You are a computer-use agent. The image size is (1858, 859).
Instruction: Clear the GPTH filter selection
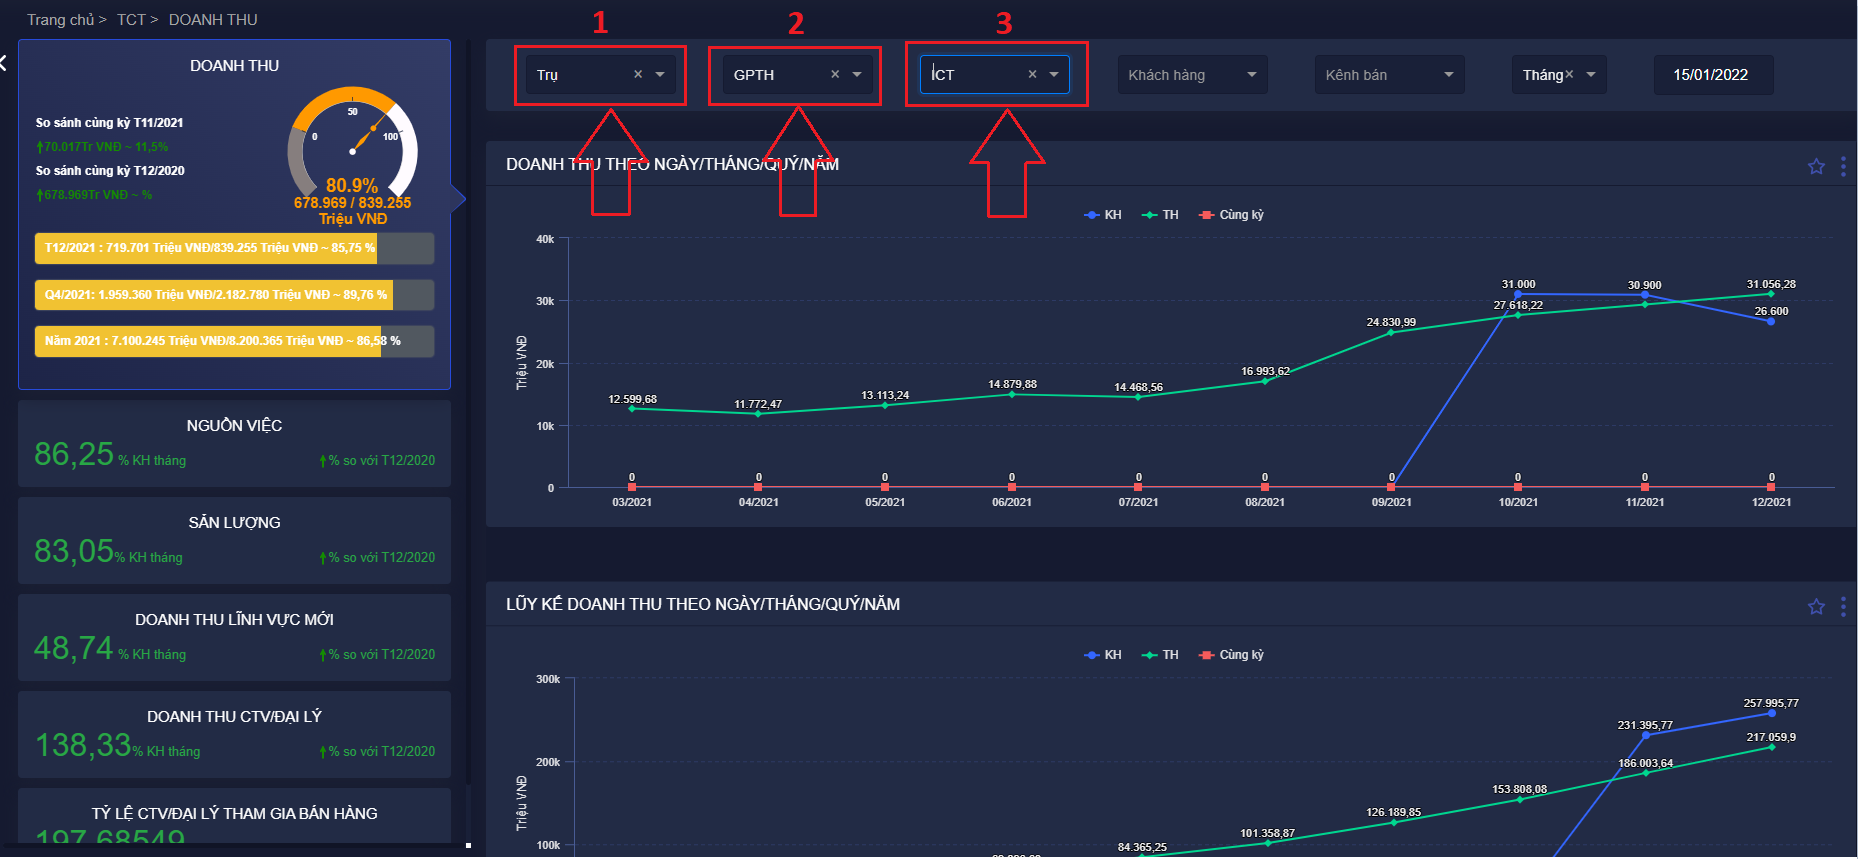835,74
